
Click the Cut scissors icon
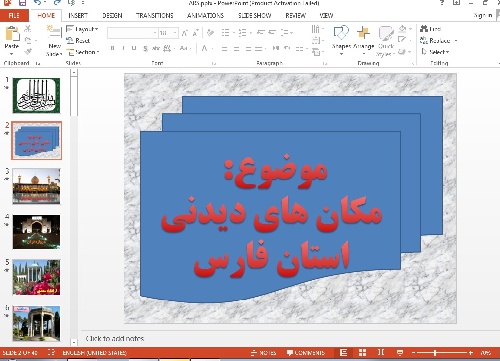(28, 29)
